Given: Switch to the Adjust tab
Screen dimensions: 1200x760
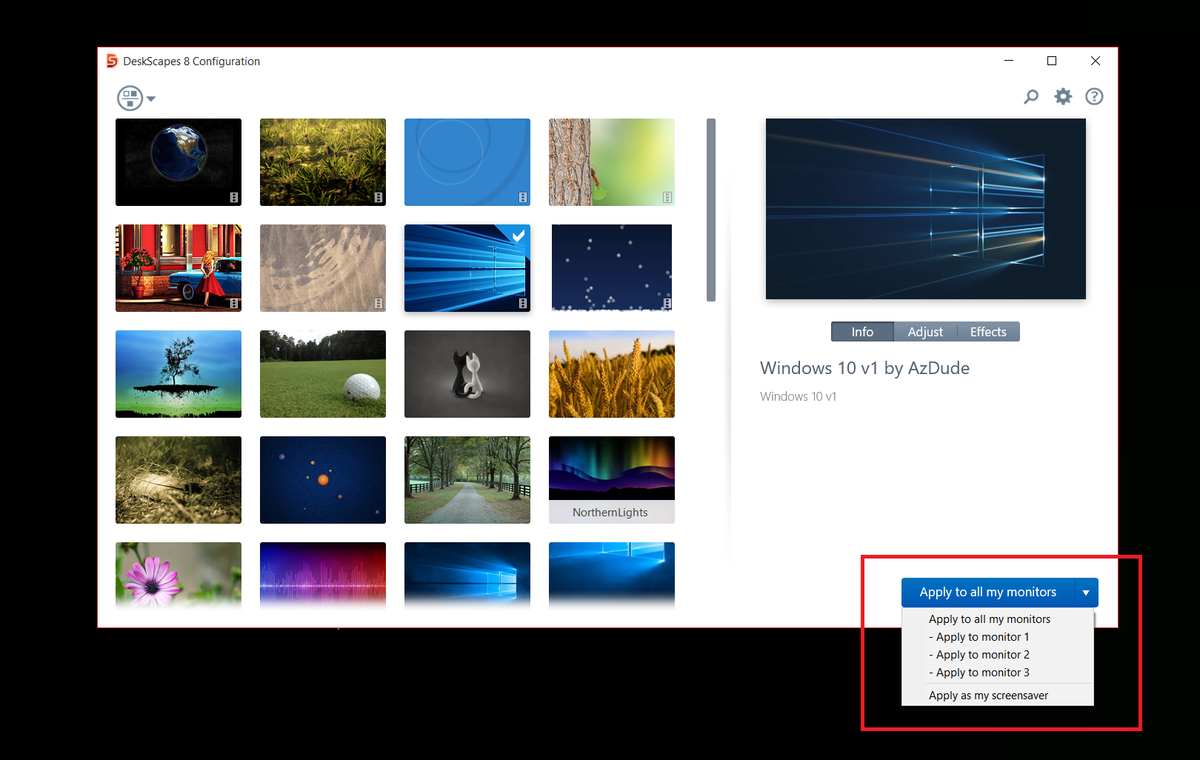Looking at the screenshot, I should 925,331.
